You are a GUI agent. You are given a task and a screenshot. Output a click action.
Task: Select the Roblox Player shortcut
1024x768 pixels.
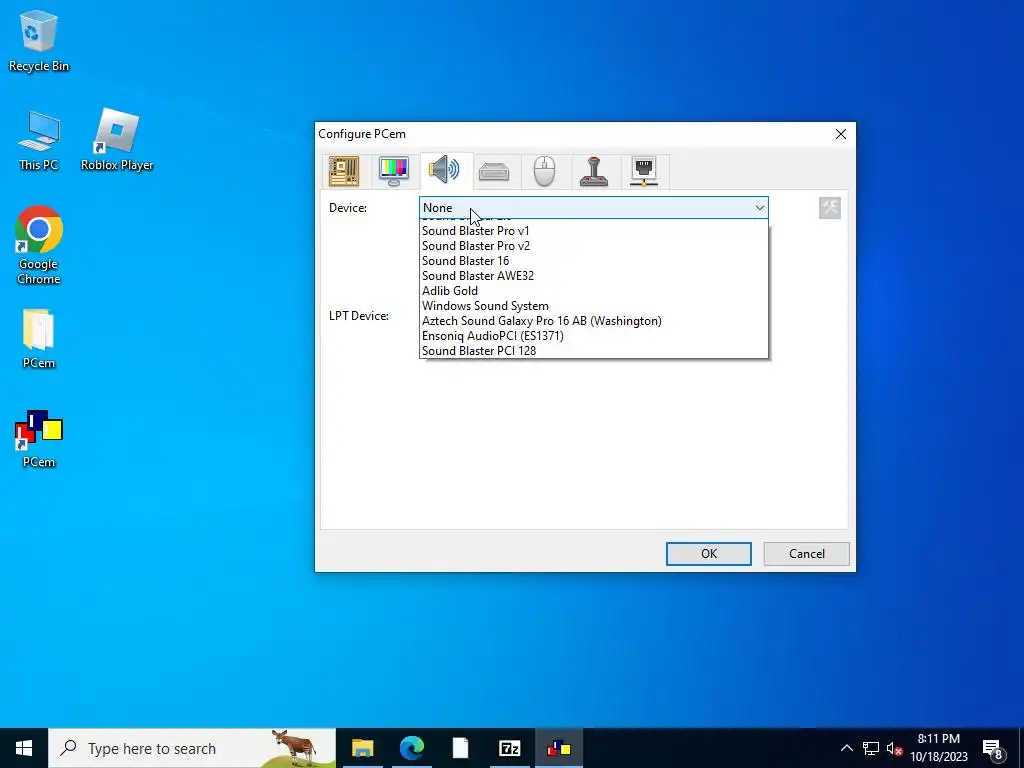coord(117,140)
